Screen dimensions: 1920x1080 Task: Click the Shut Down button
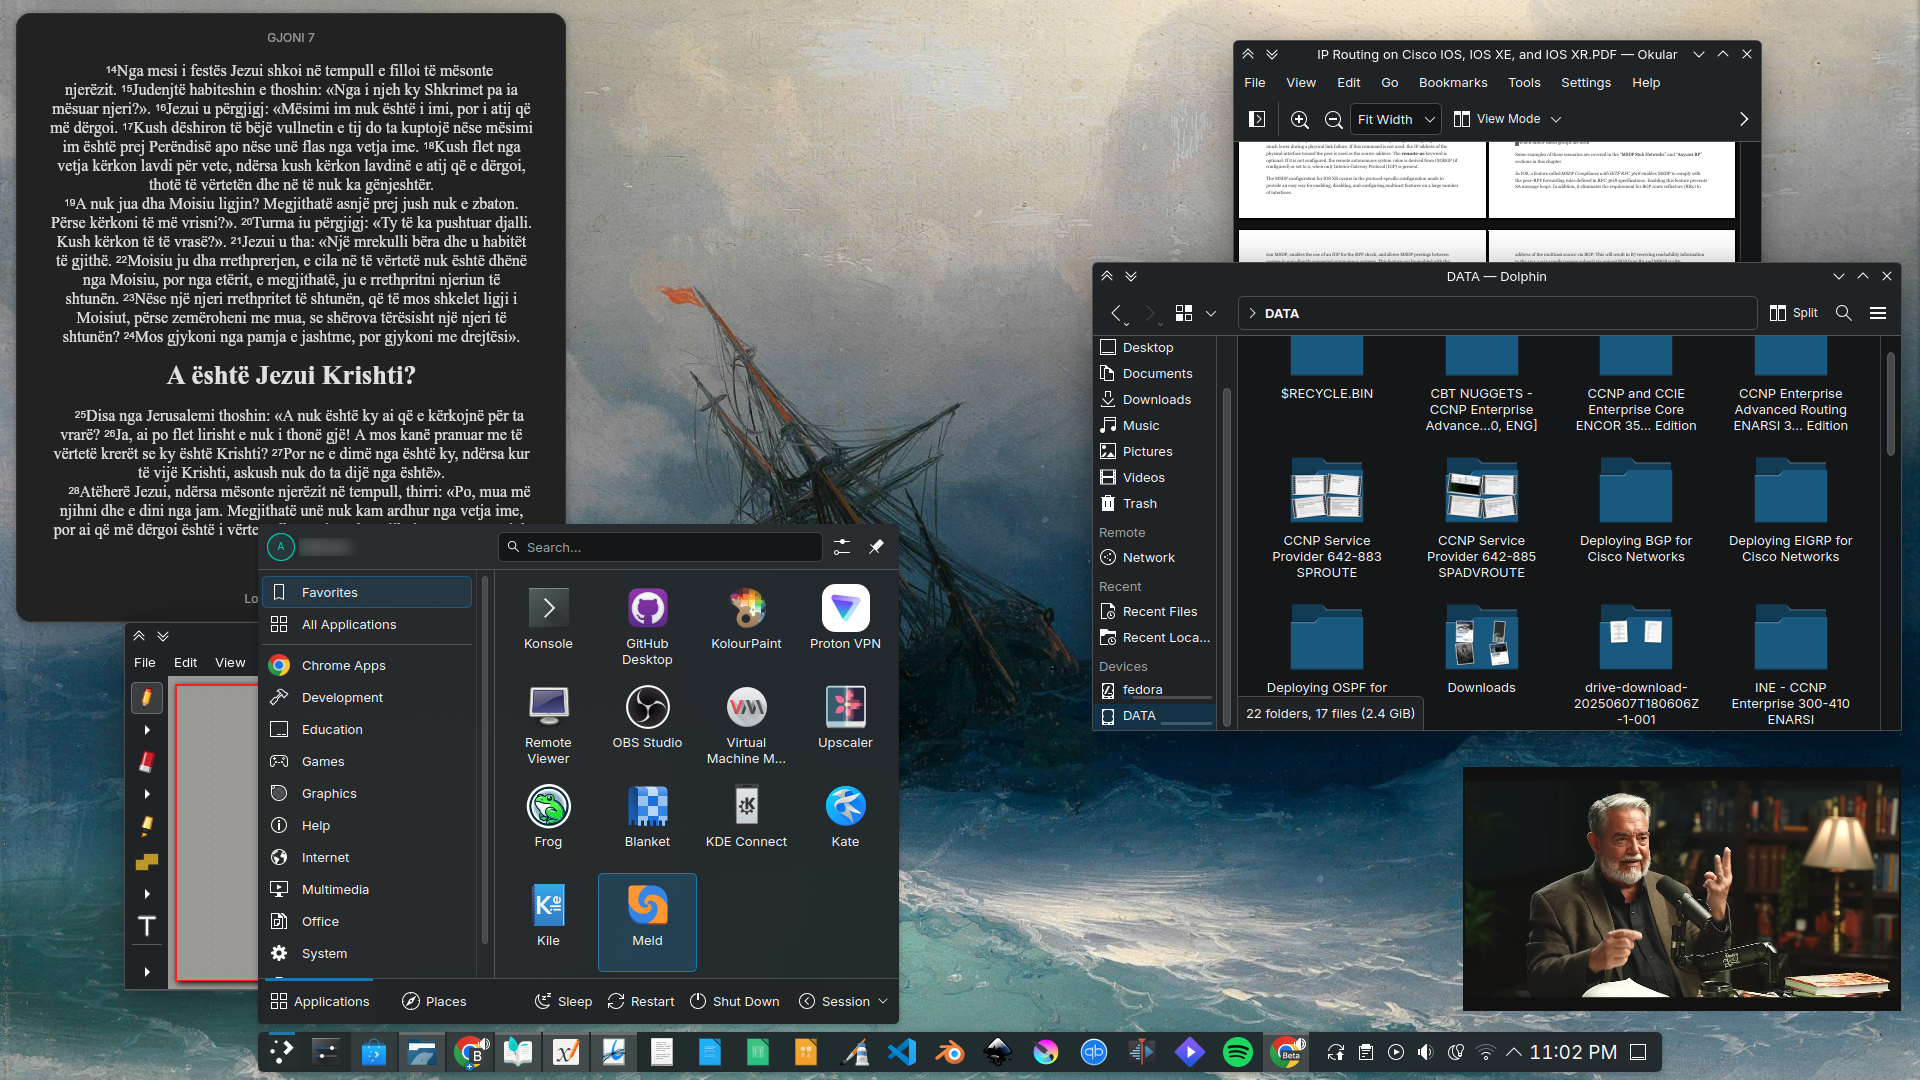[x=734, y=1001]
